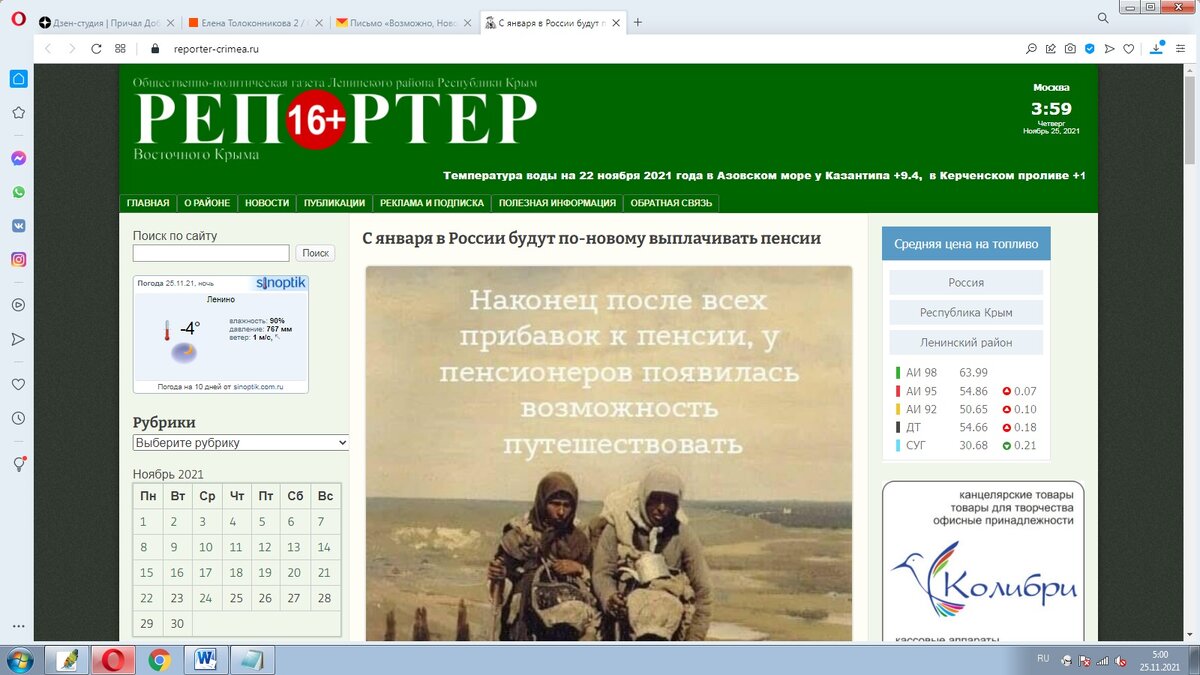This screenshot has height=675, width=1200.
Task: Click the RU language indicator in tray
Action: (x=1043, y=659)
